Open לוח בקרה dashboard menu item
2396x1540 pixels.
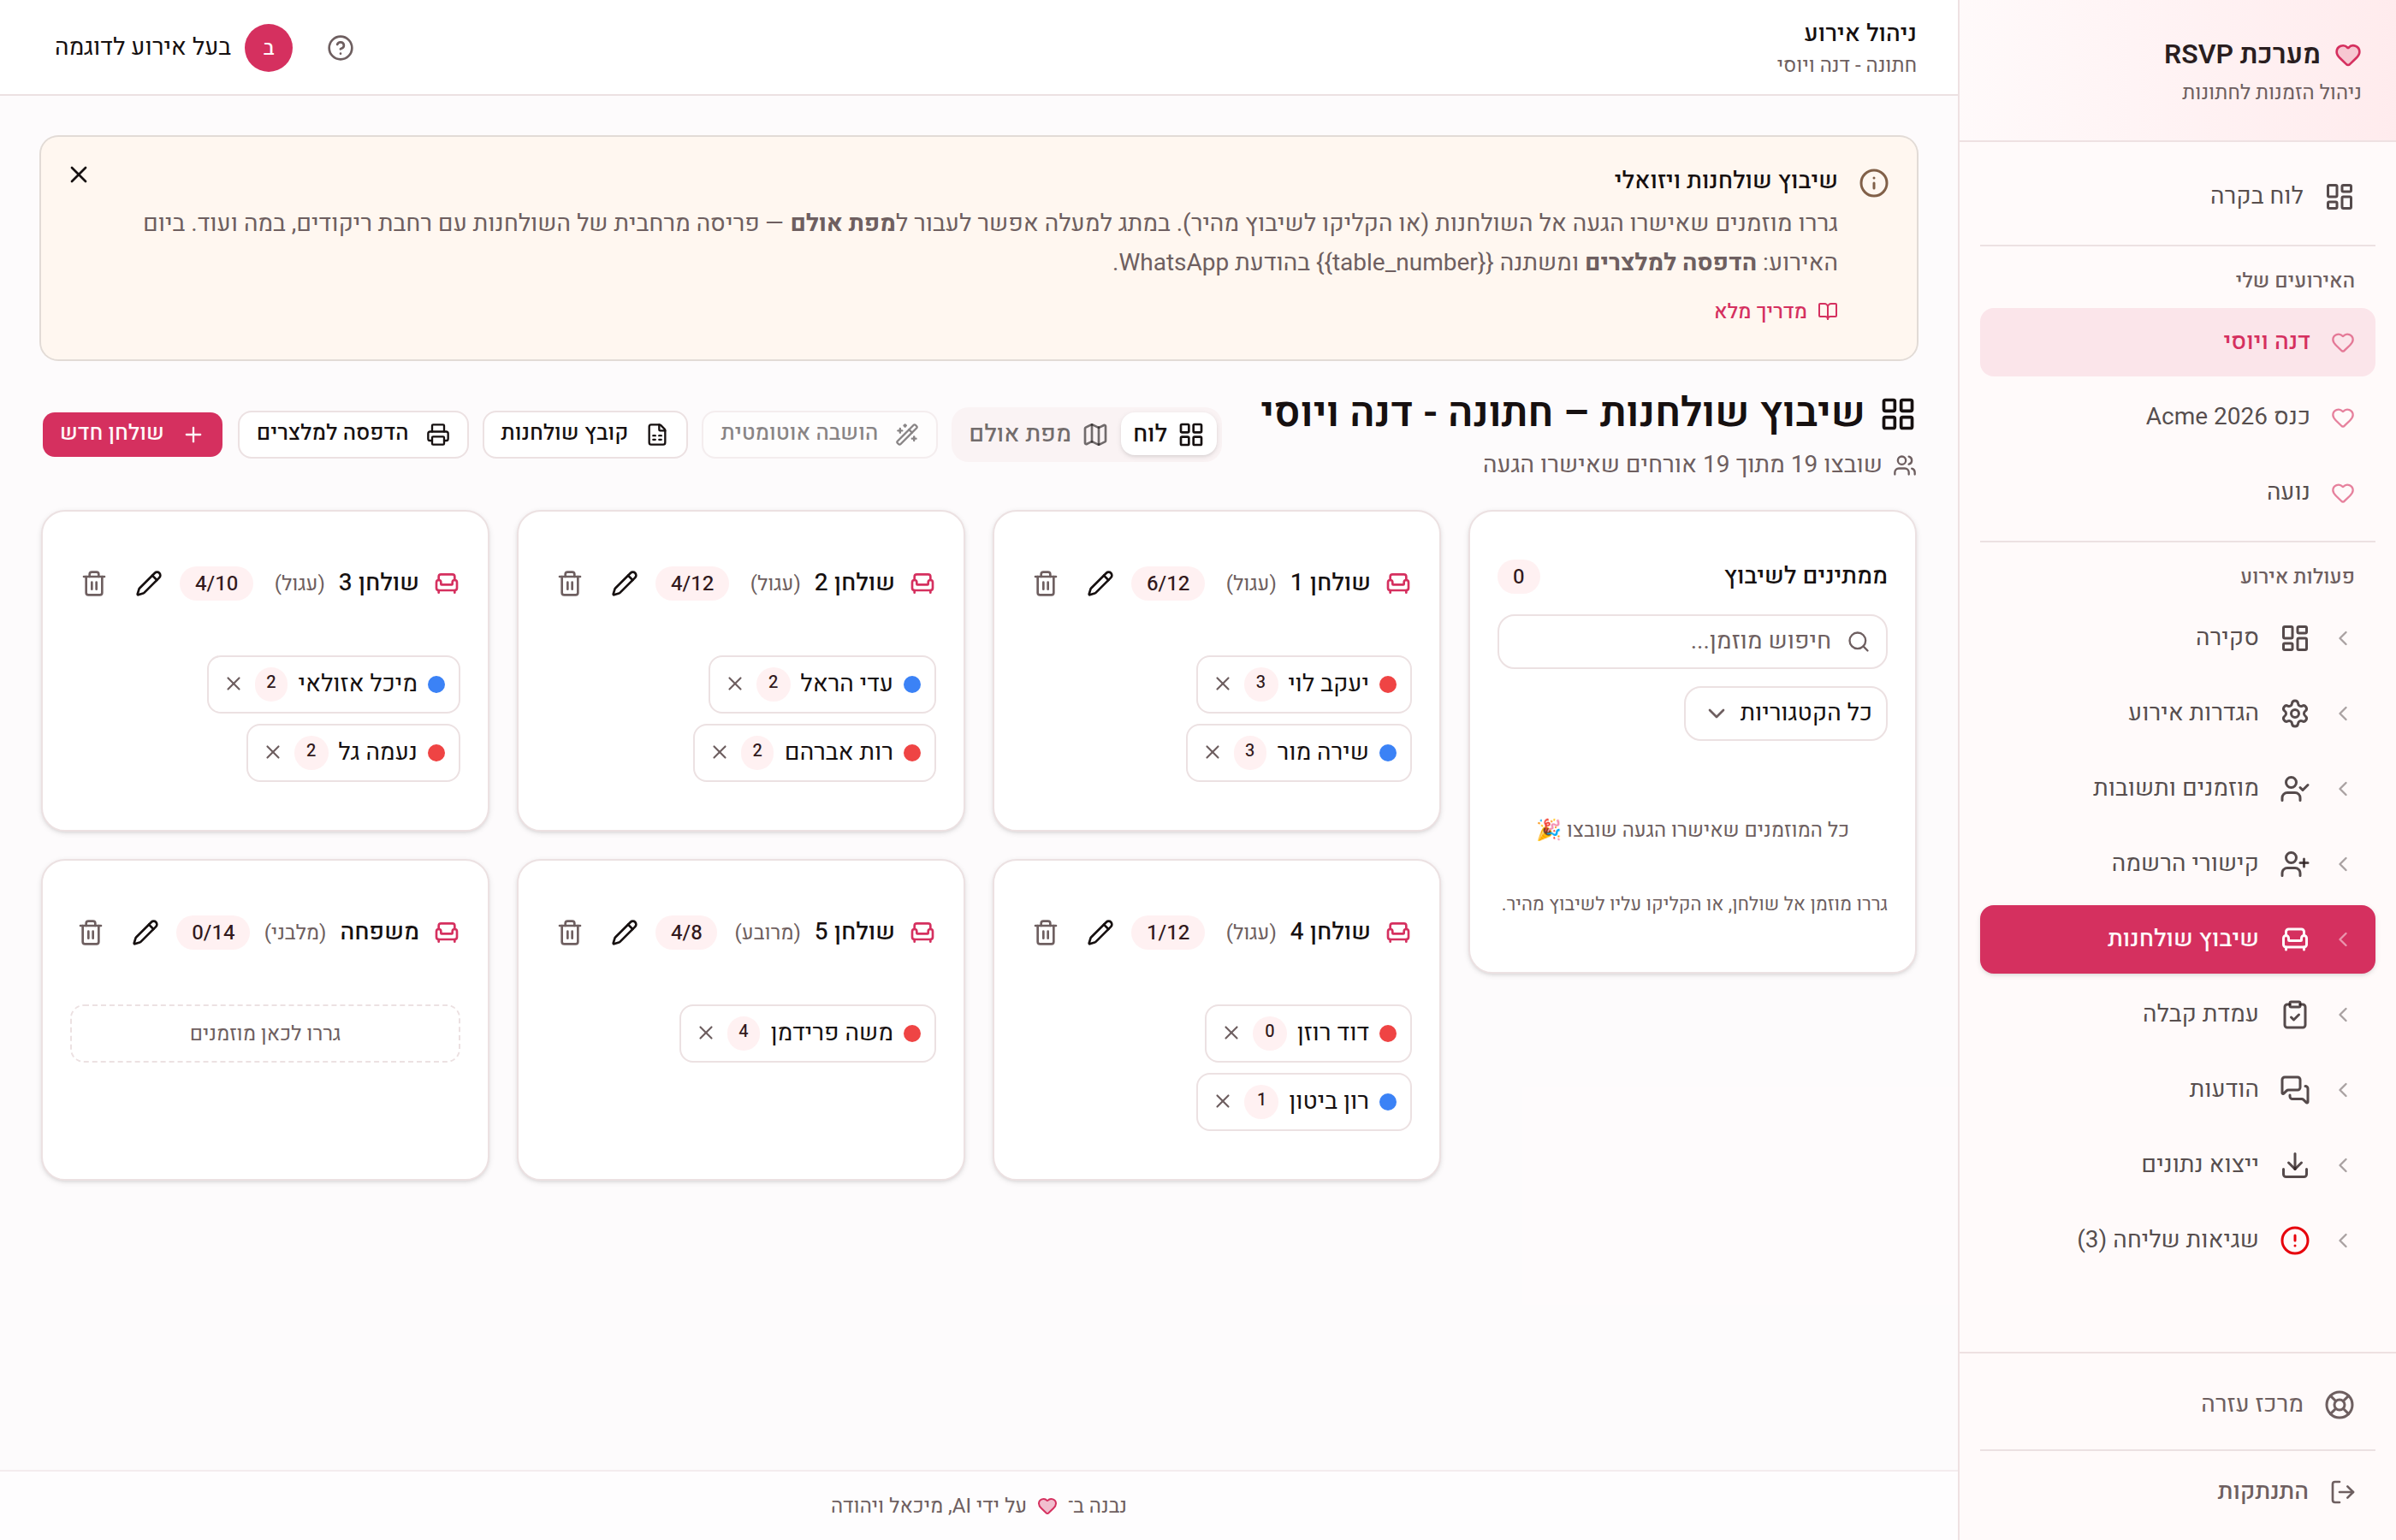[x=2177, y=196]
